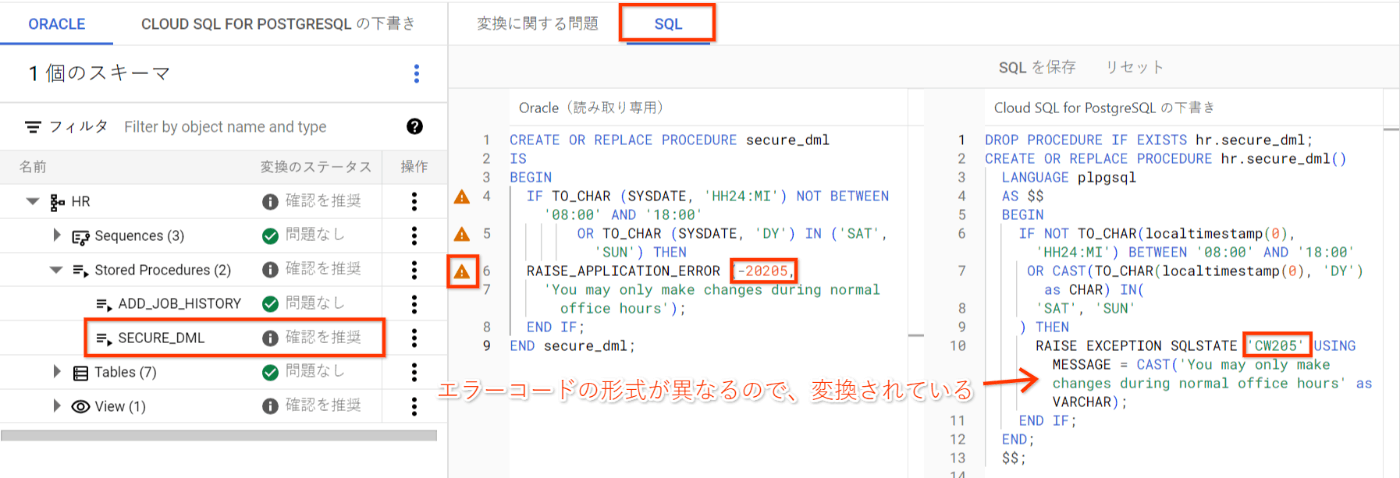Click Tables grid icon
Screen dimensions: 1400x478
pos(81,372)
